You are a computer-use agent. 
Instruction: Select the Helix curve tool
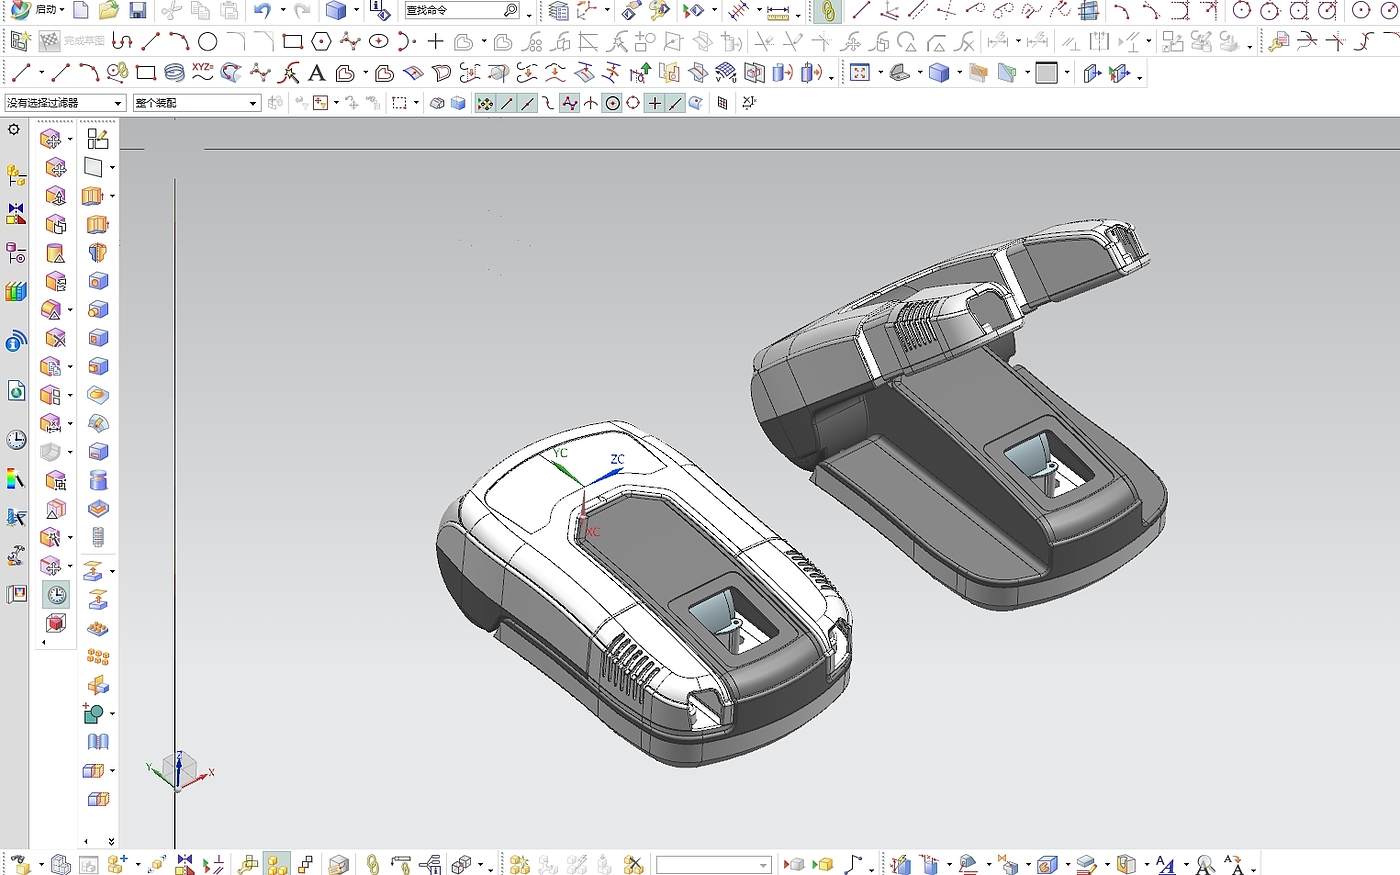174,73
